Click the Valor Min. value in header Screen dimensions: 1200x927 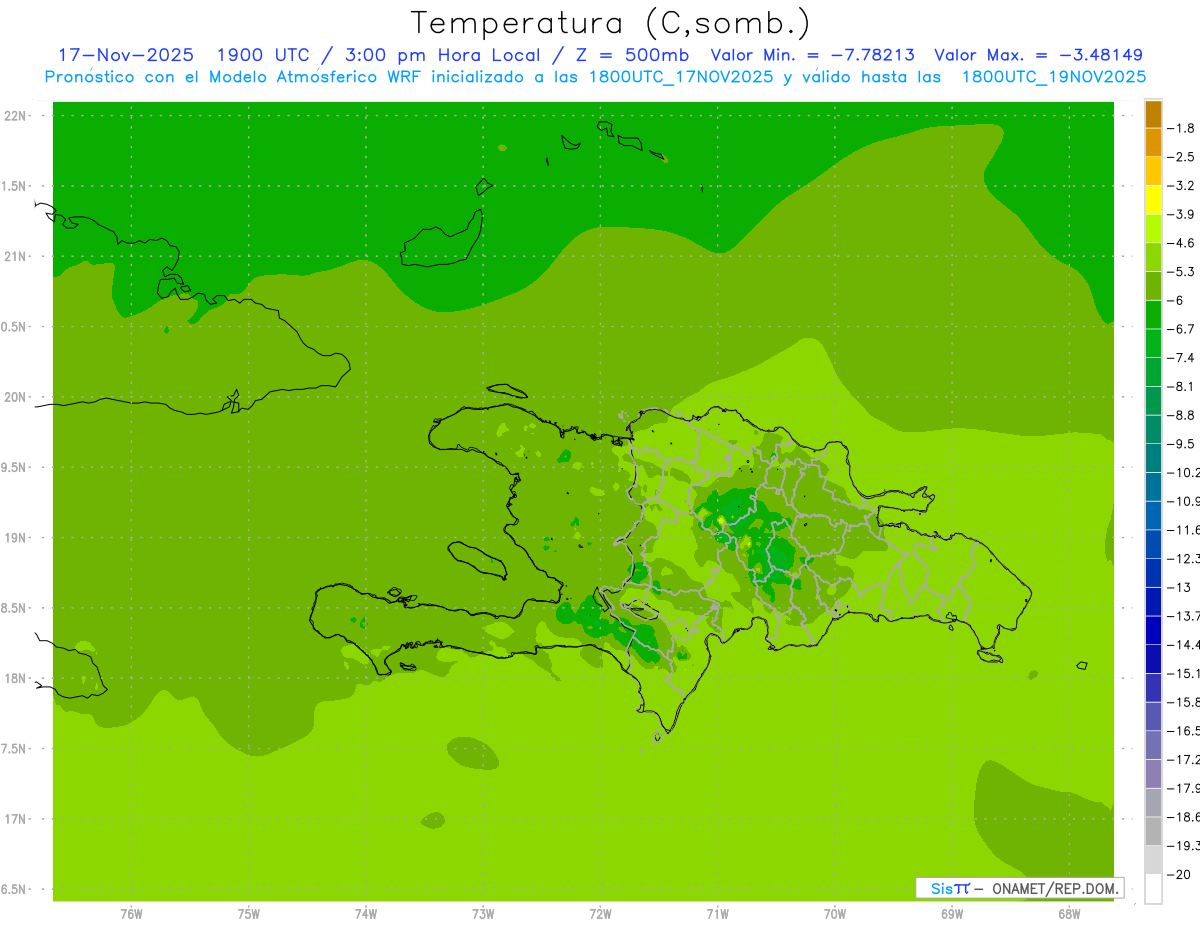[x=812, y=55]
